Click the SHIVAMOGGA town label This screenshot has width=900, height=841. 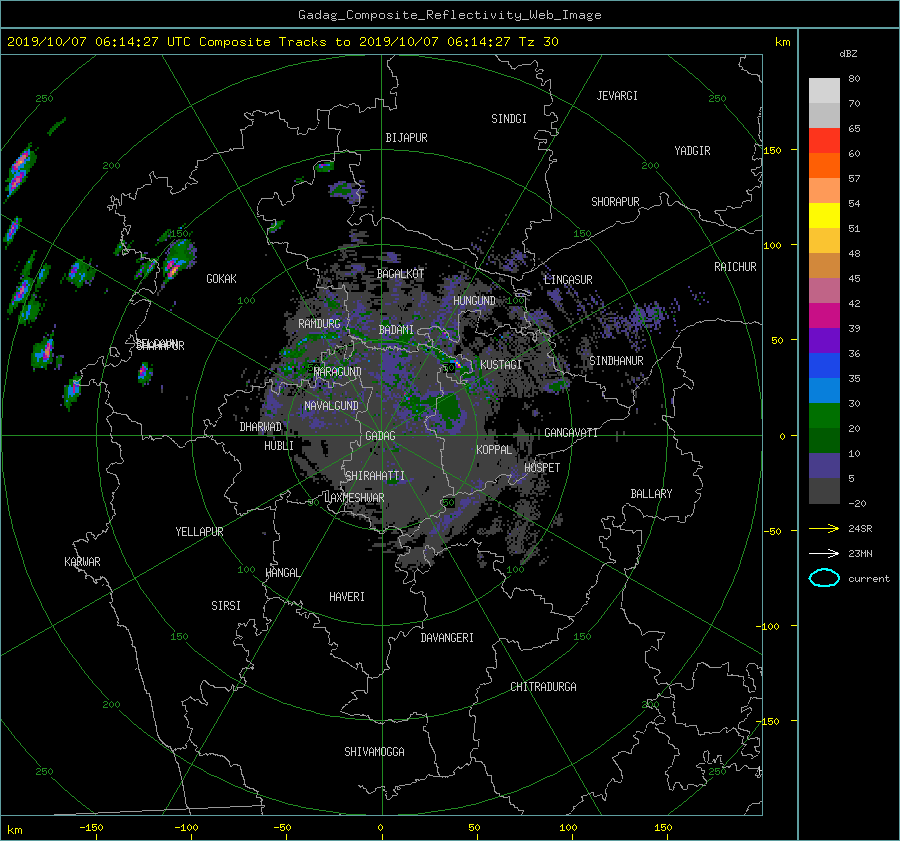coord(374,752)
